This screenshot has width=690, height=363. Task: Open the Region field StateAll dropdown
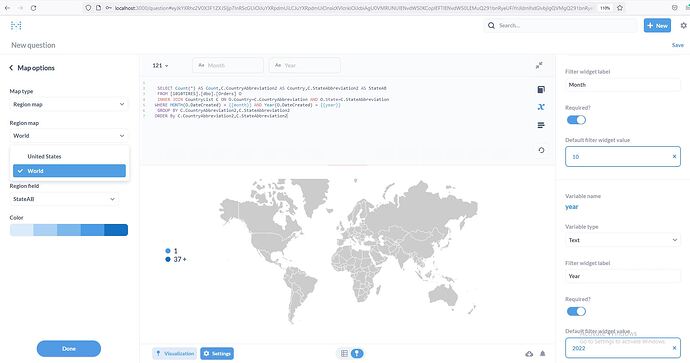[x=64, y=199]
